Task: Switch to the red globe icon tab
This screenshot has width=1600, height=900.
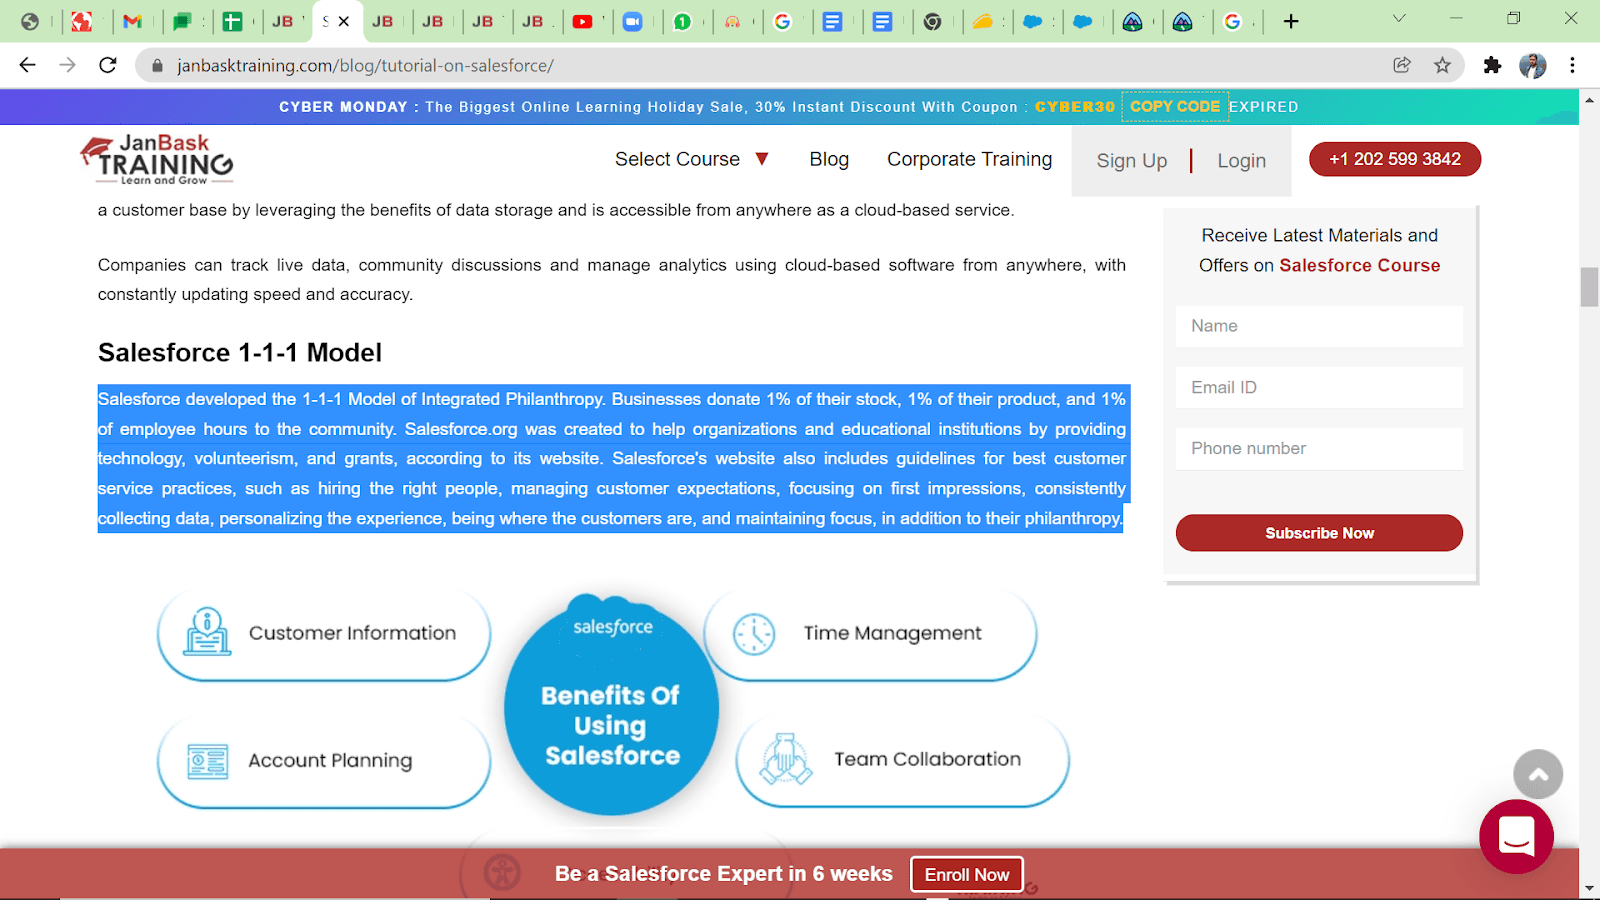Action: click(x=82, y=21)
